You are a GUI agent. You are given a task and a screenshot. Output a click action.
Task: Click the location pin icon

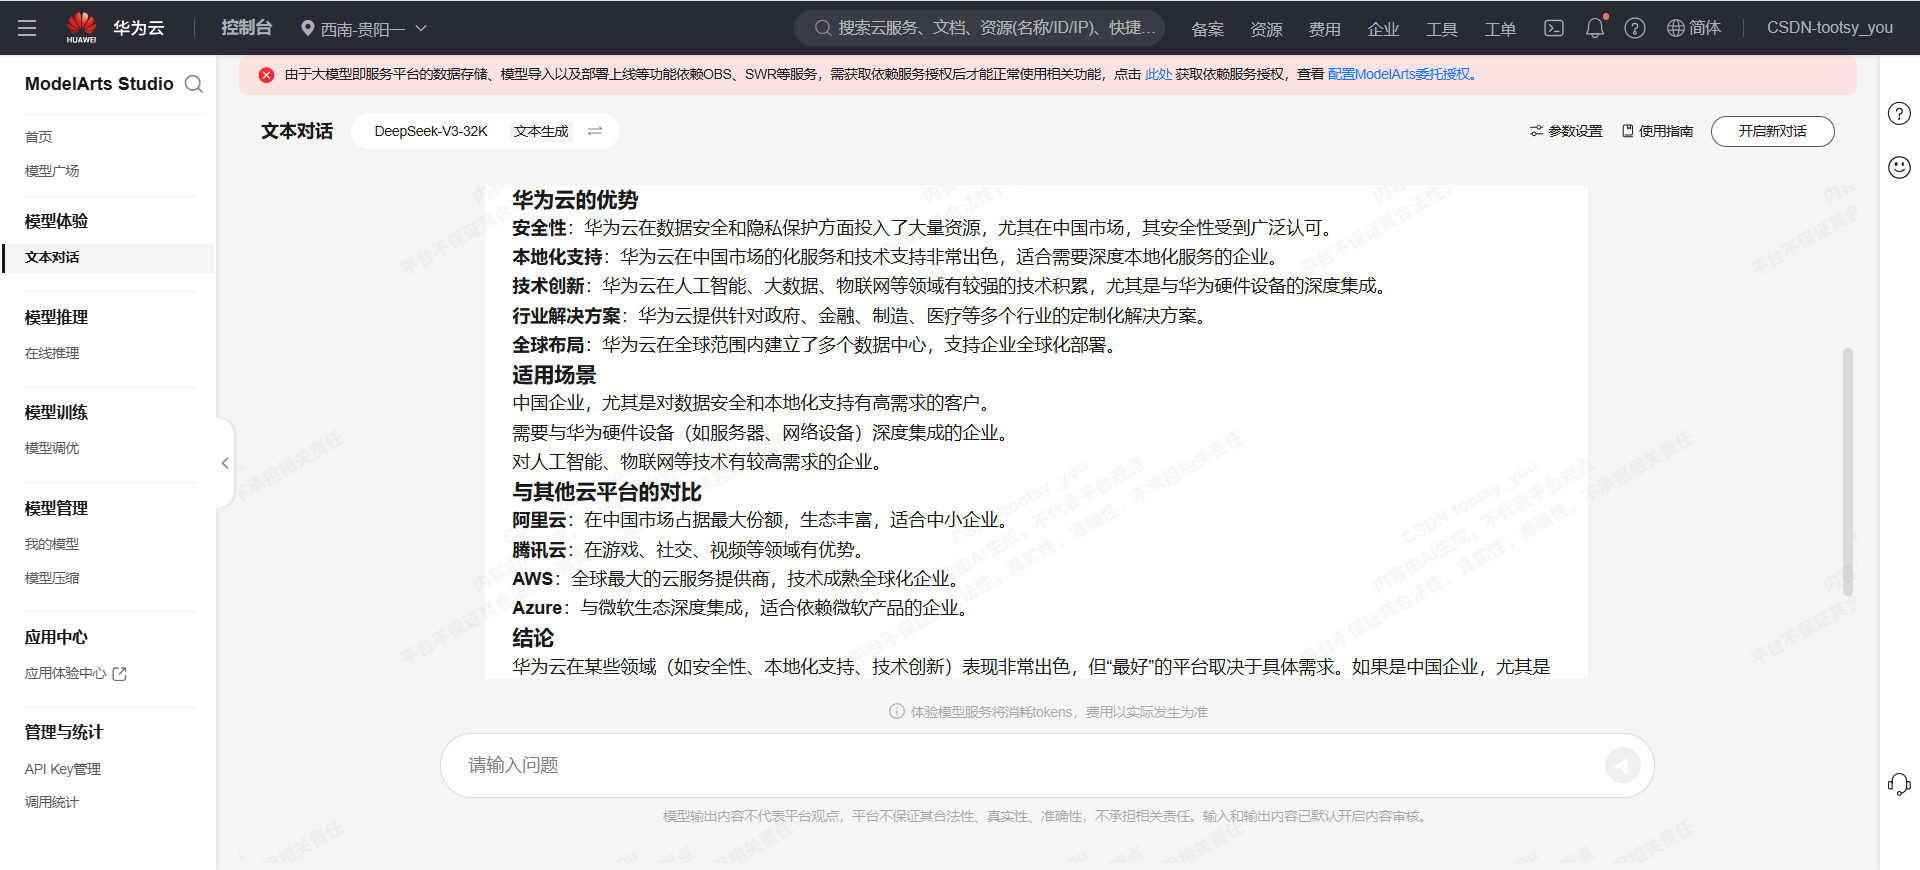pos(308,29)
